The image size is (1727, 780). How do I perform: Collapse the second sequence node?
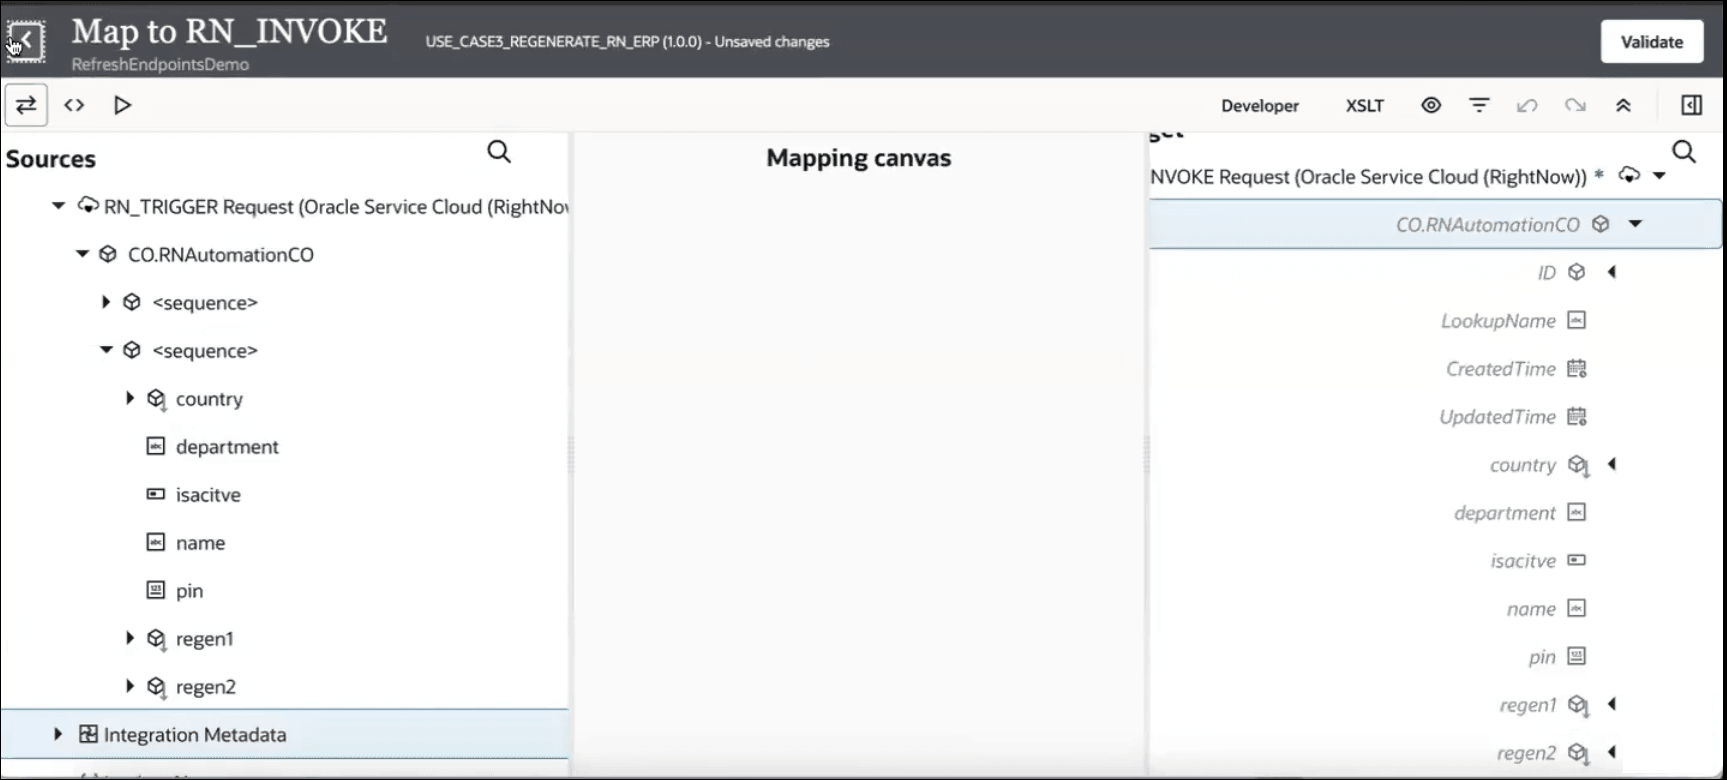pyautogui.click(x=106, y=350)
